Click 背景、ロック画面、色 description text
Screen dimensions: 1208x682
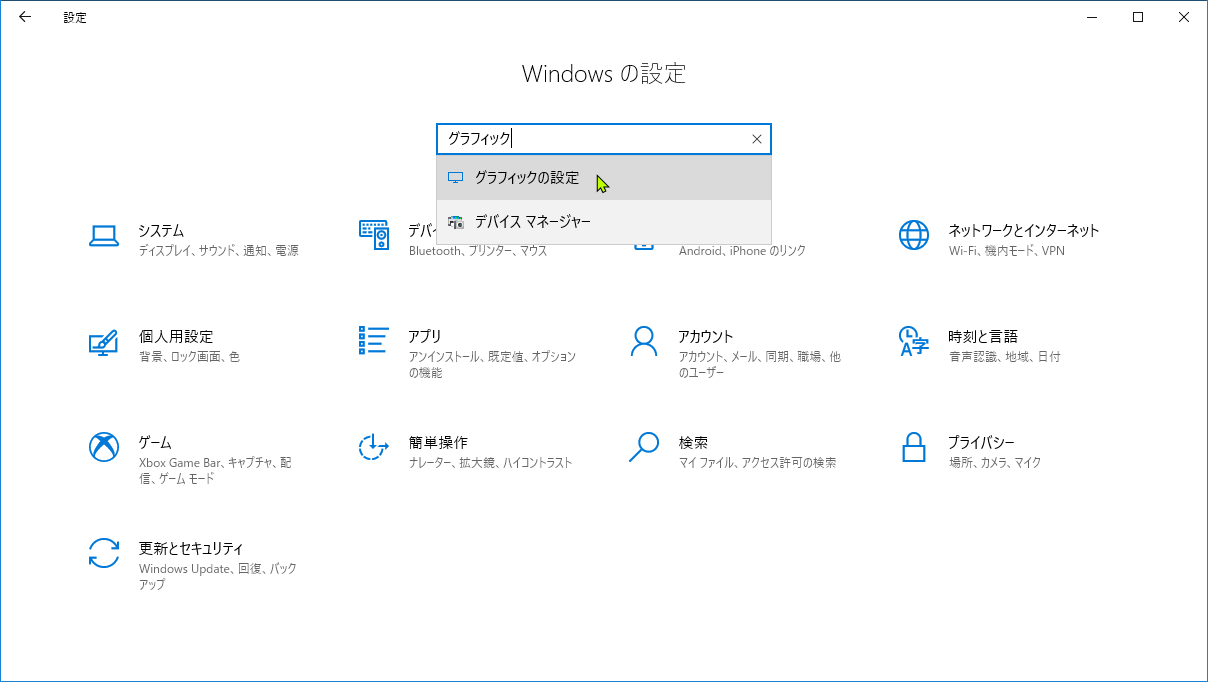tap(189, 357)
